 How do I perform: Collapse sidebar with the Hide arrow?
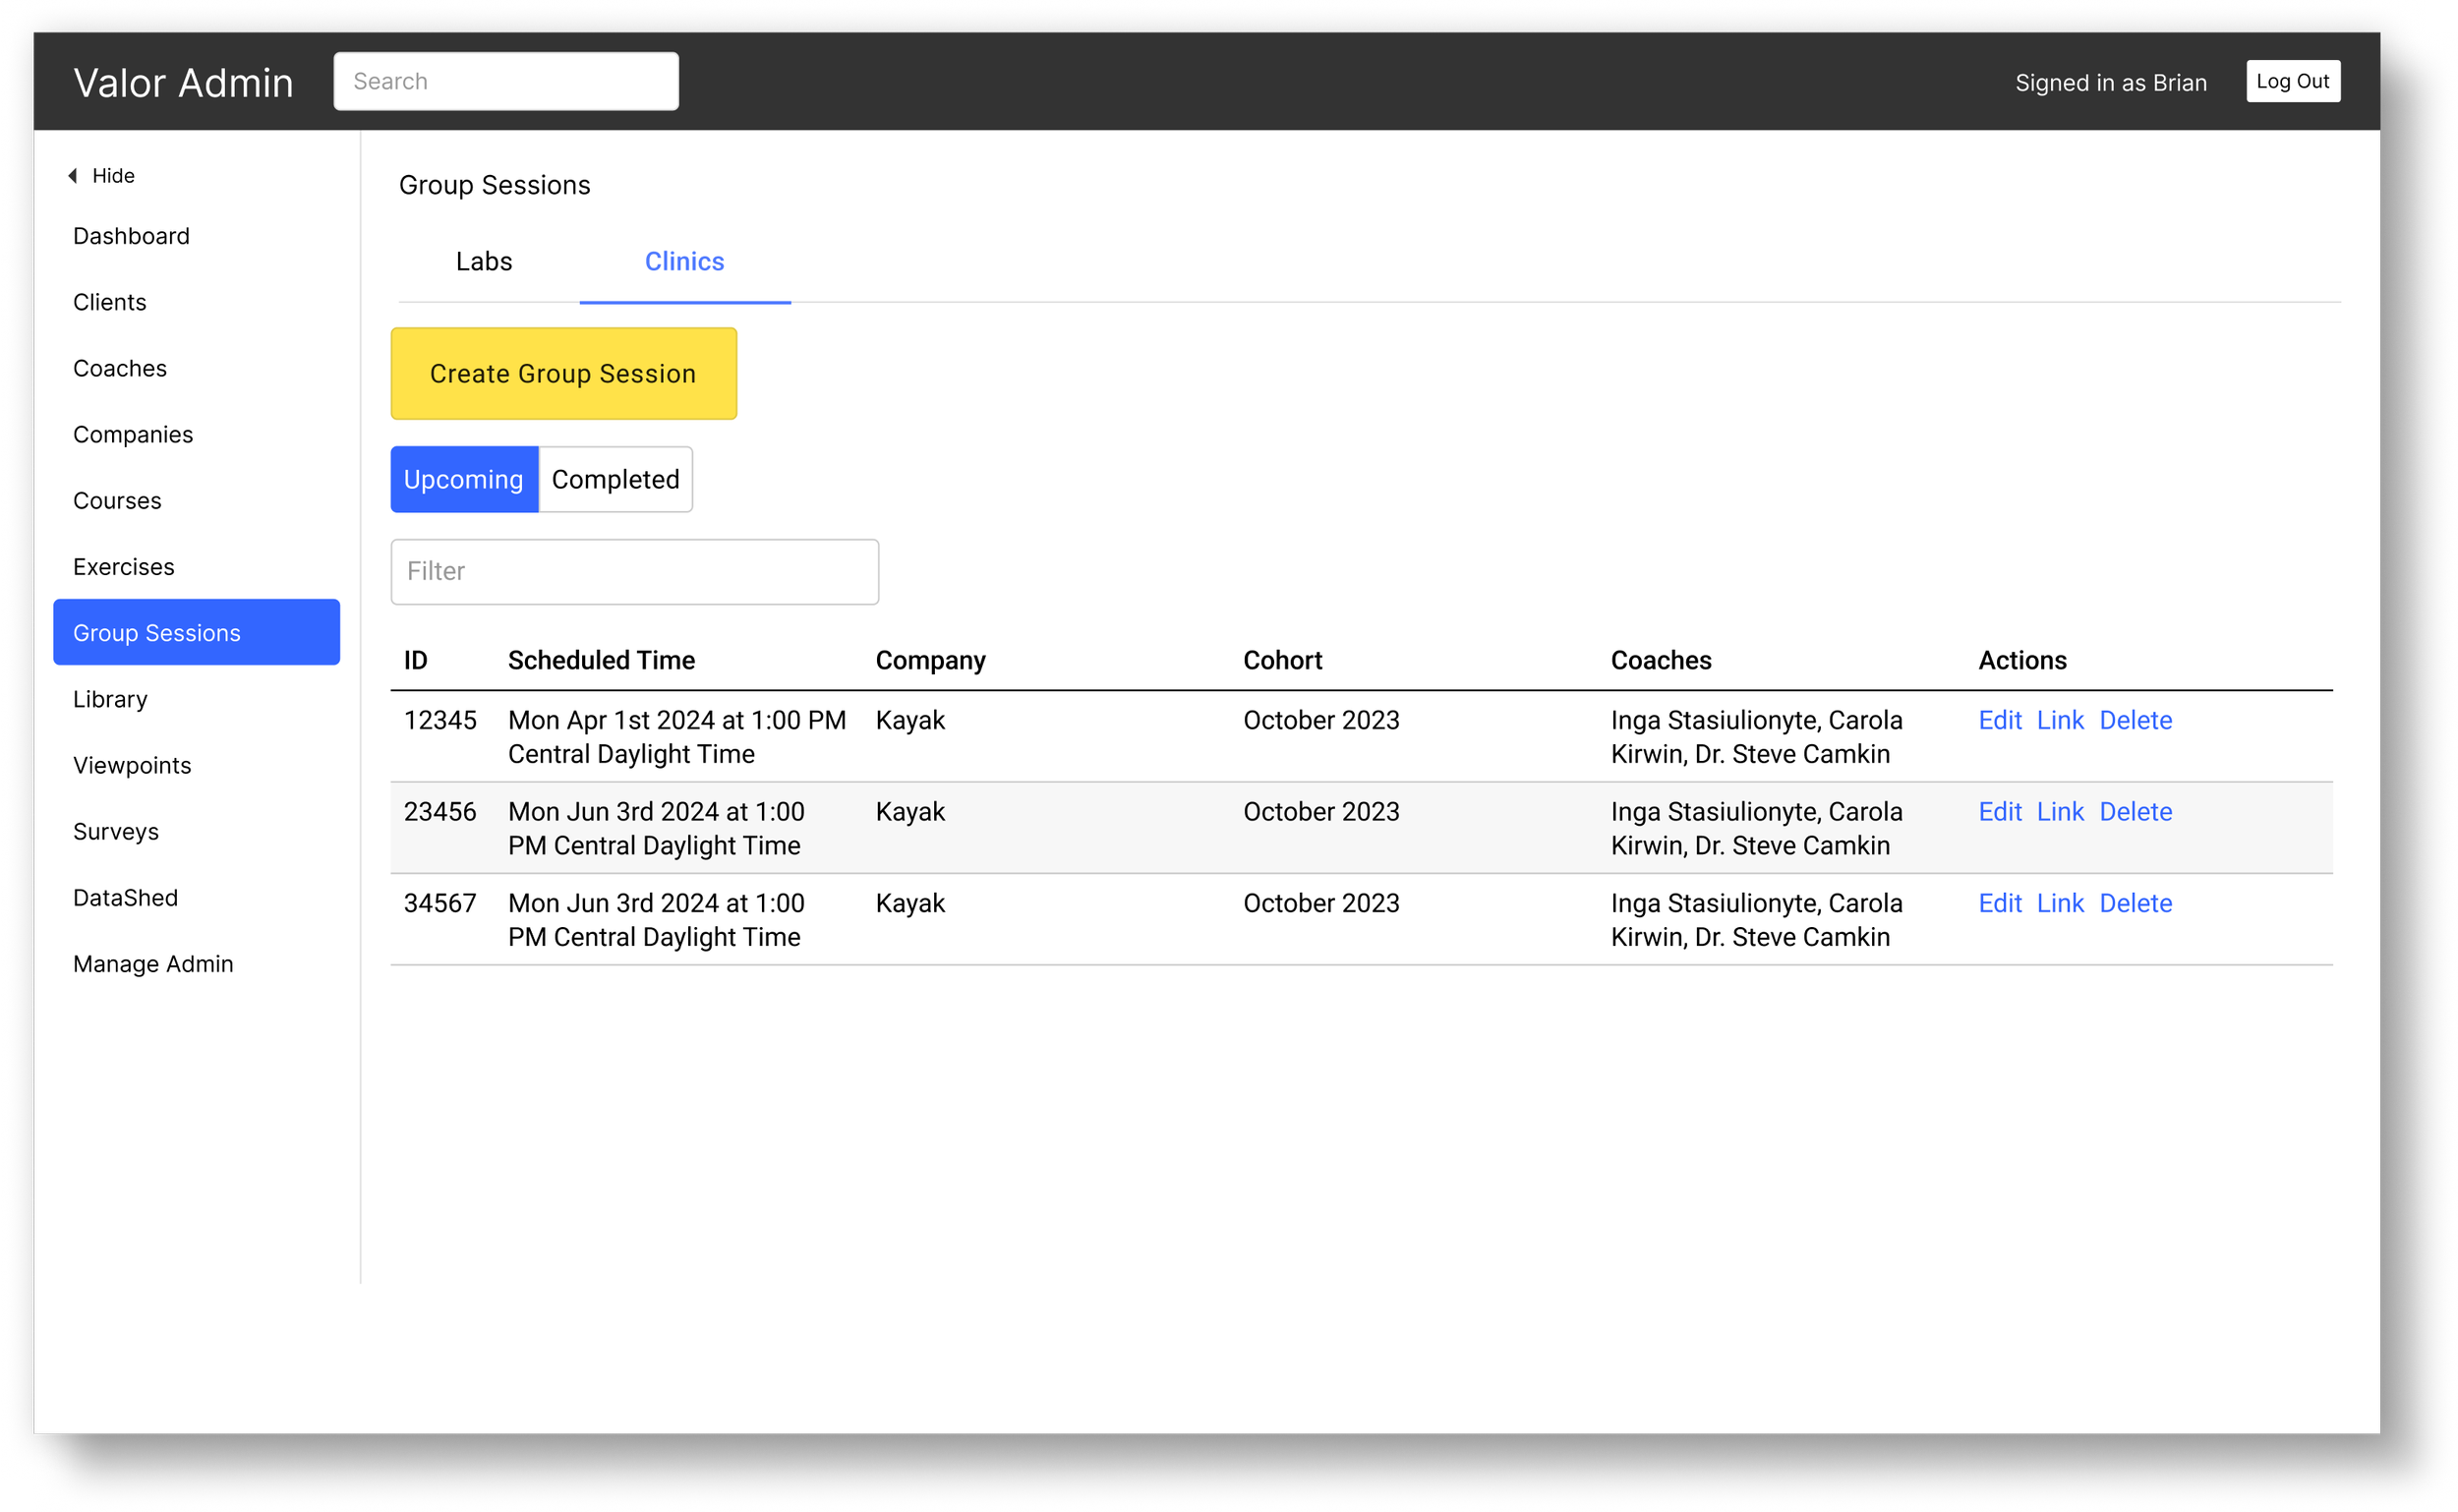tap(101, 176)
